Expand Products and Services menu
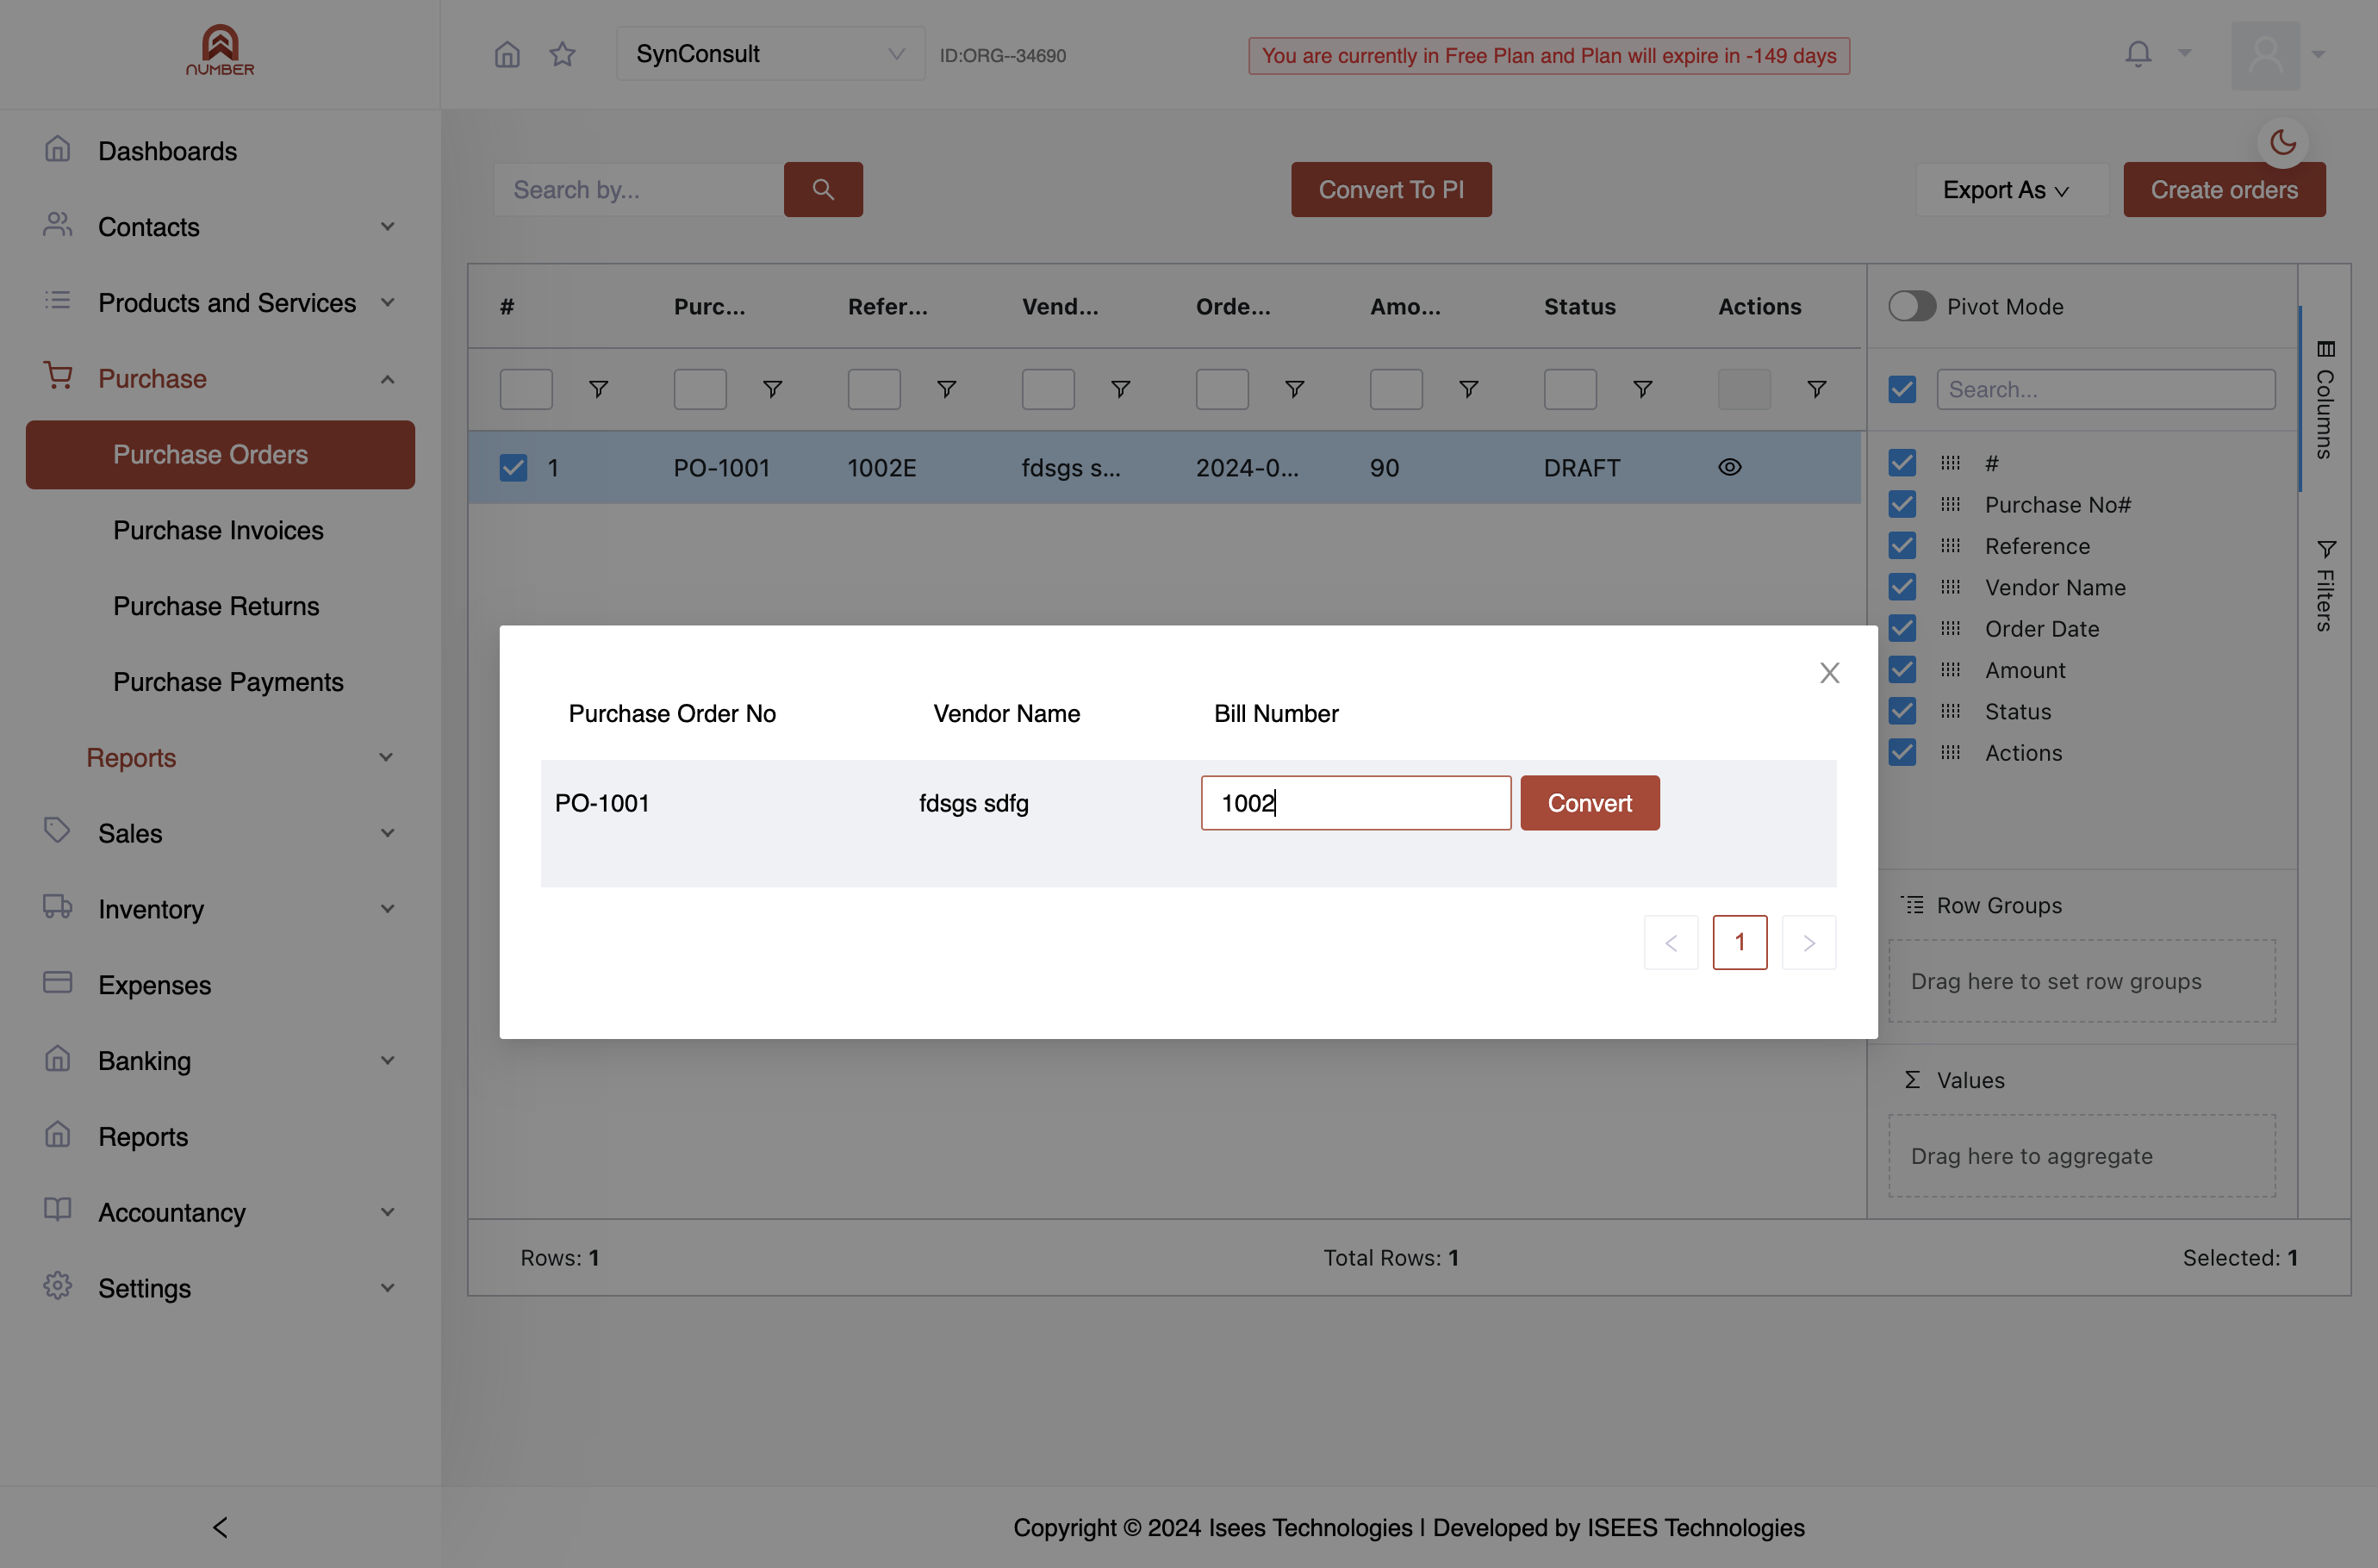Screen dimensions: 2378x1568 pos(220,303)
